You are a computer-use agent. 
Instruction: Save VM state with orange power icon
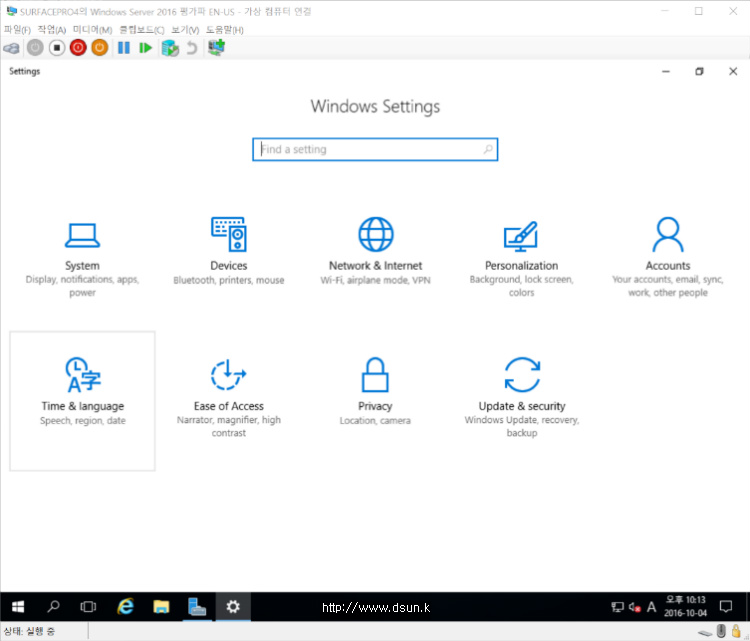[99, 48]
